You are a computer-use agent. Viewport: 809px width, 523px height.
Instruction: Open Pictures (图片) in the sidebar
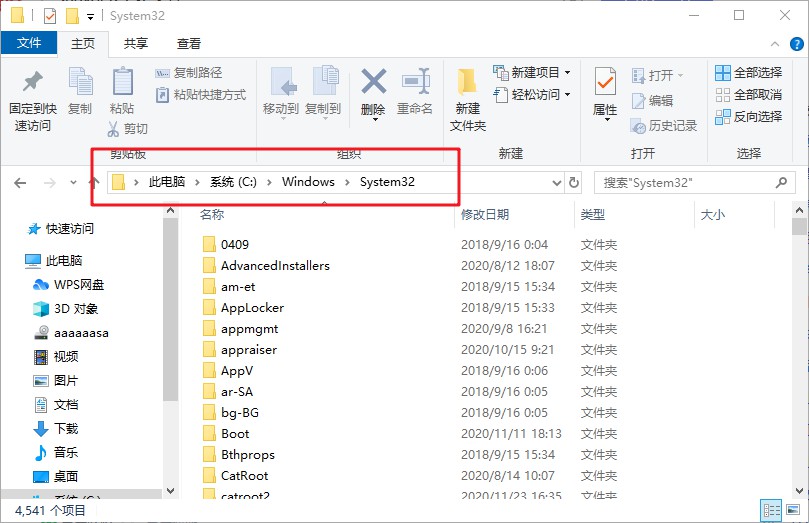[x=56, y=381]
